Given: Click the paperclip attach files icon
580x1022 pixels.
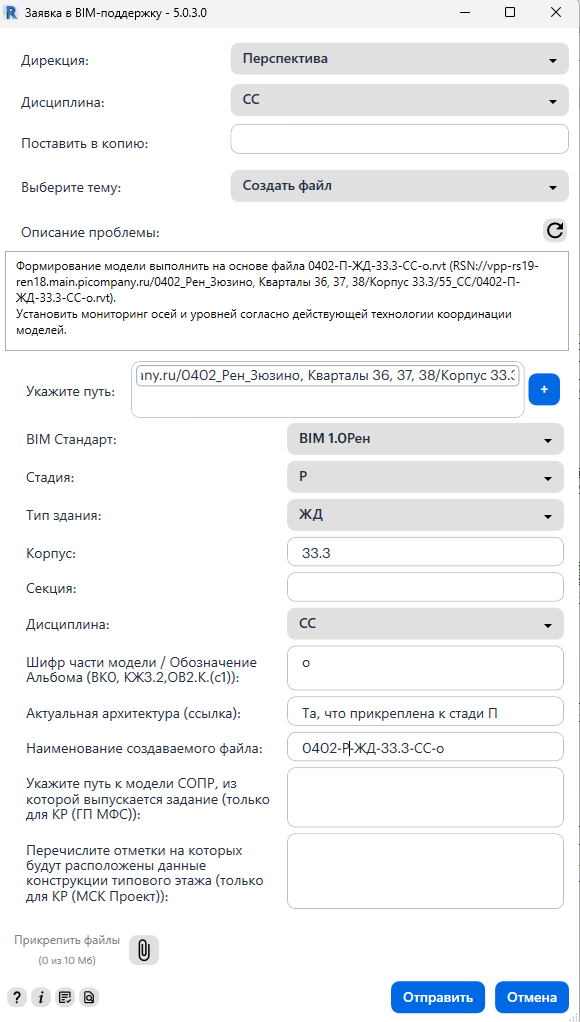Looking at the screenshot, I should click(144, 950).
